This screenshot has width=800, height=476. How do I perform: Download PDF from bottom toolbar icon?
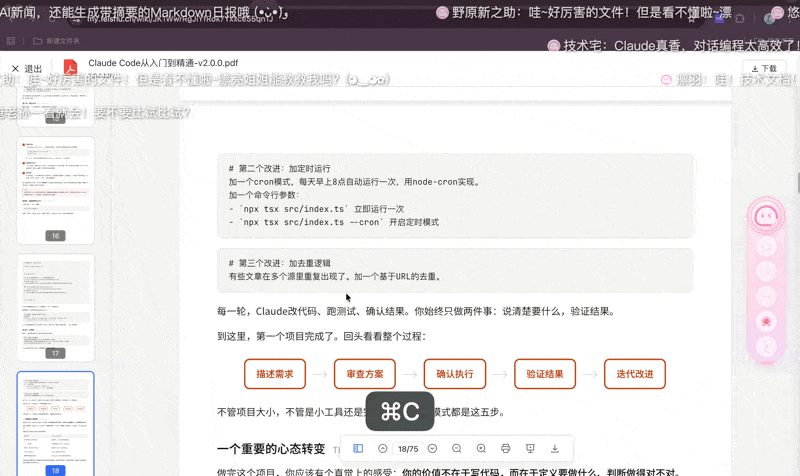[x=555, y=448]
